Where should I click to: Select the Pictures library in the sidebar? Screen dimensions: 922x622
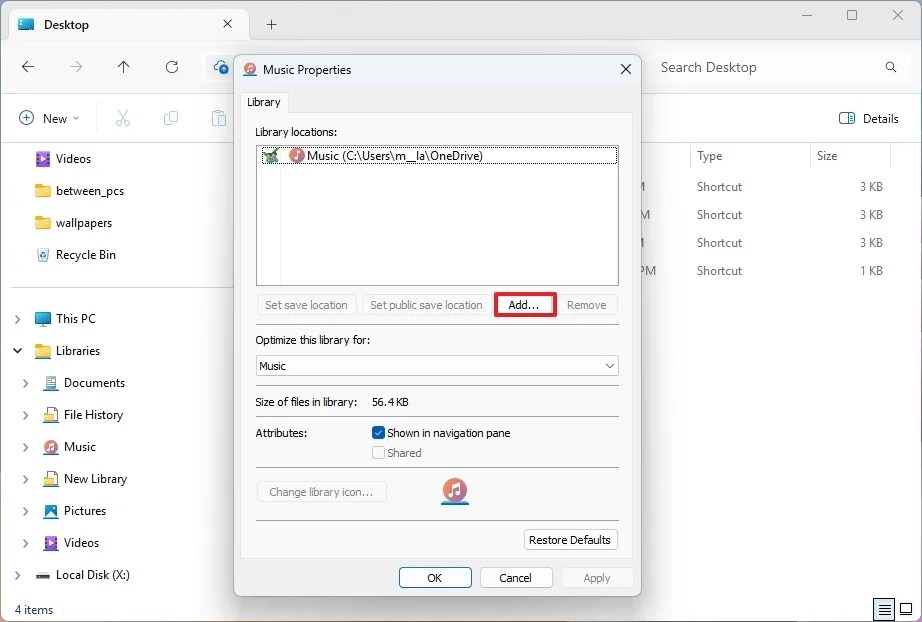click(x=86, y=511)
